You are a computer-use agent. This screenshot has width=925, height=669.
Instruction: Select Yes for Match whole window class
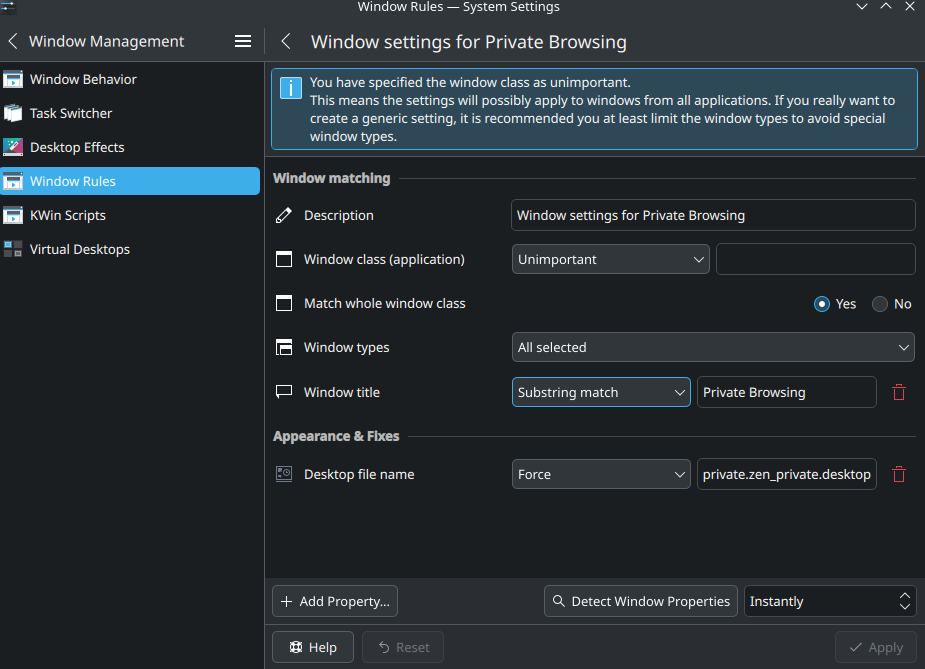[x=821, y=304]
